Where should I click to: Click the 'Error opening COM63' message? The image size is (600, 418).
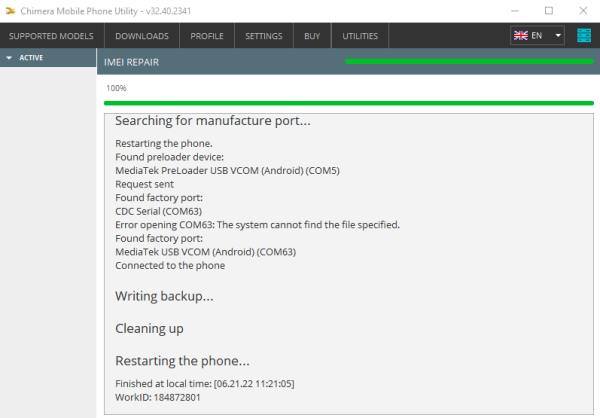pyautogui.click(x=257, y=225)
